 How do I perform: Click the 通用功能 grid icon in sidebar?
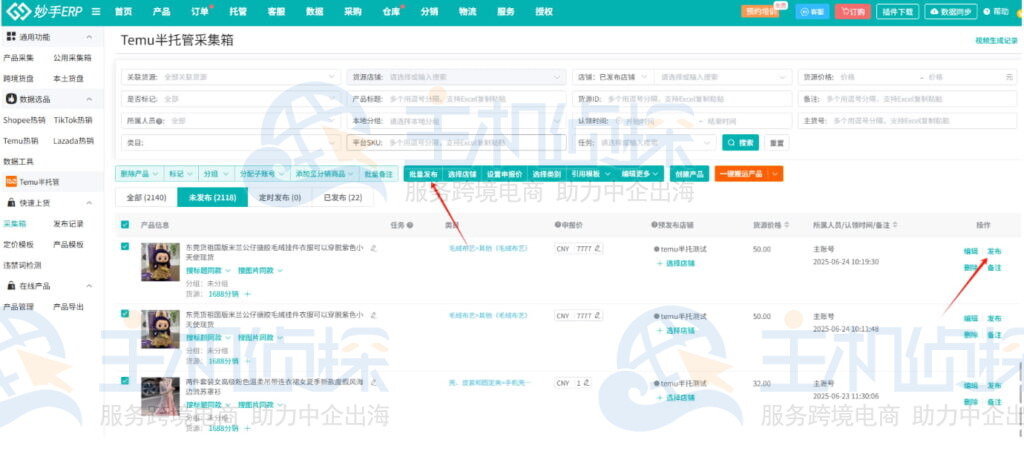pos(10,37)
